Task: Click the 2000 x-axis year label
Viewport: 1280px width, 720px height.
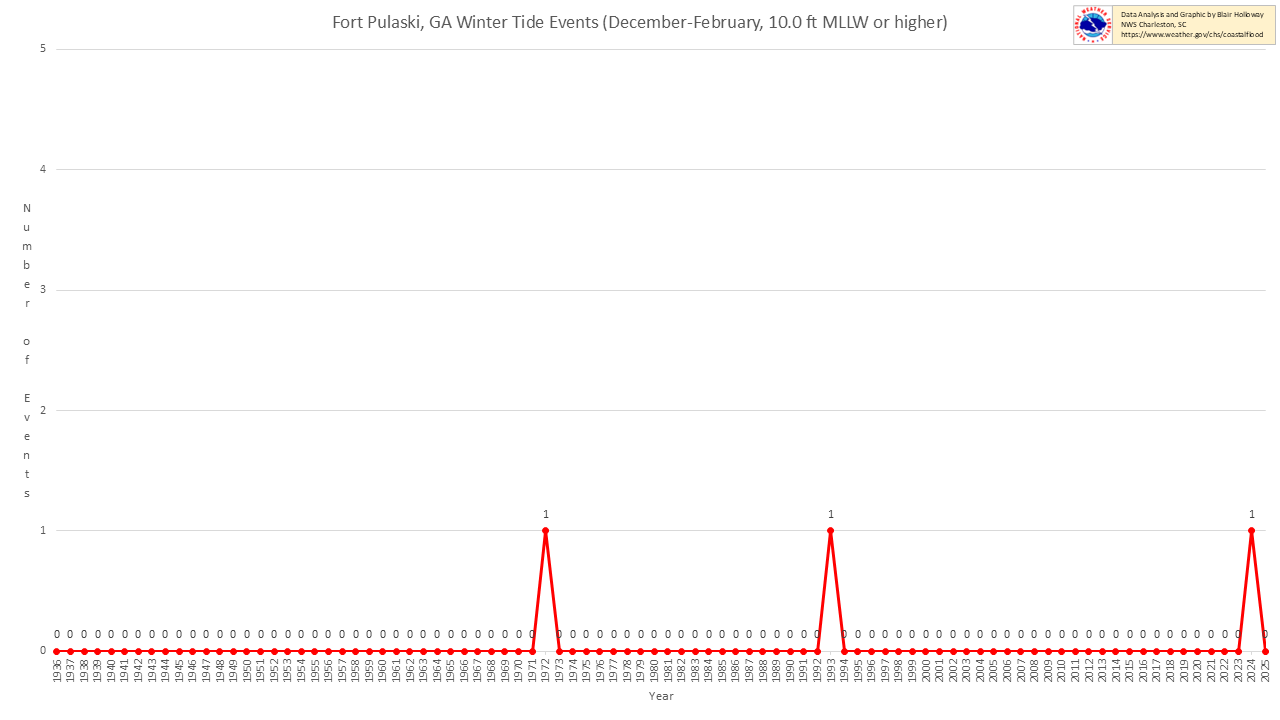Action: [925, 671]
